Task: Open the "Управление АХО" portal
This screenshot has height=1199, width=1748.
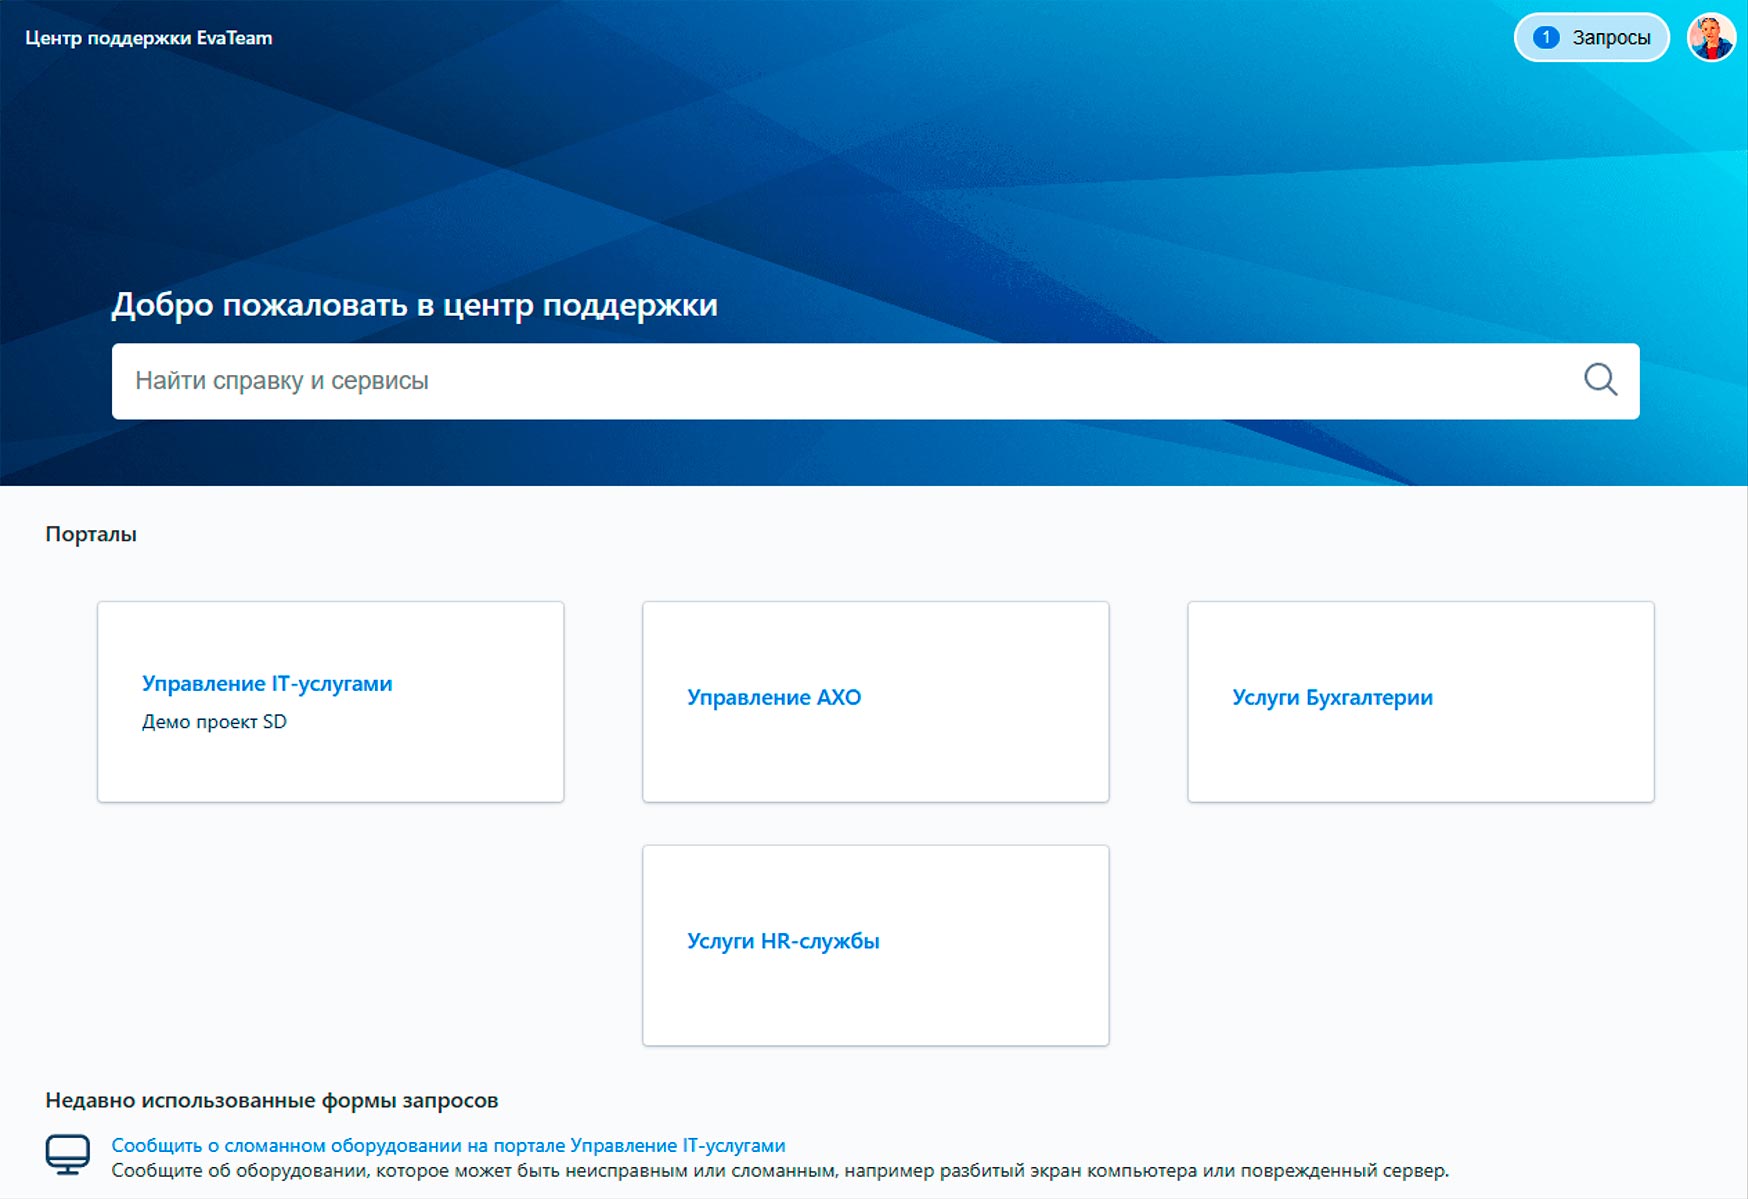Action: [774, 697]
